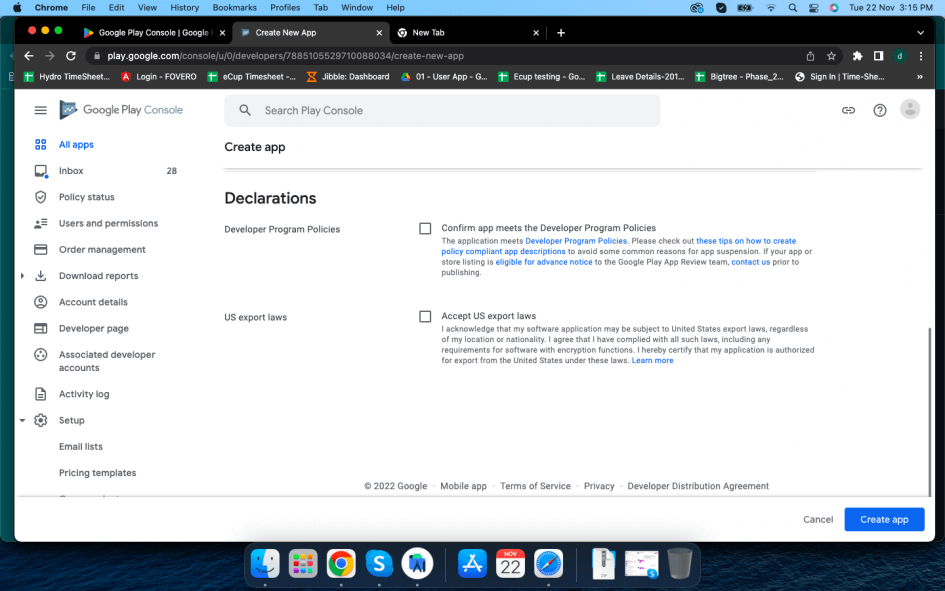Open the Bookmarks menu in menu bar
945x591 pixels.
(234, 7)
